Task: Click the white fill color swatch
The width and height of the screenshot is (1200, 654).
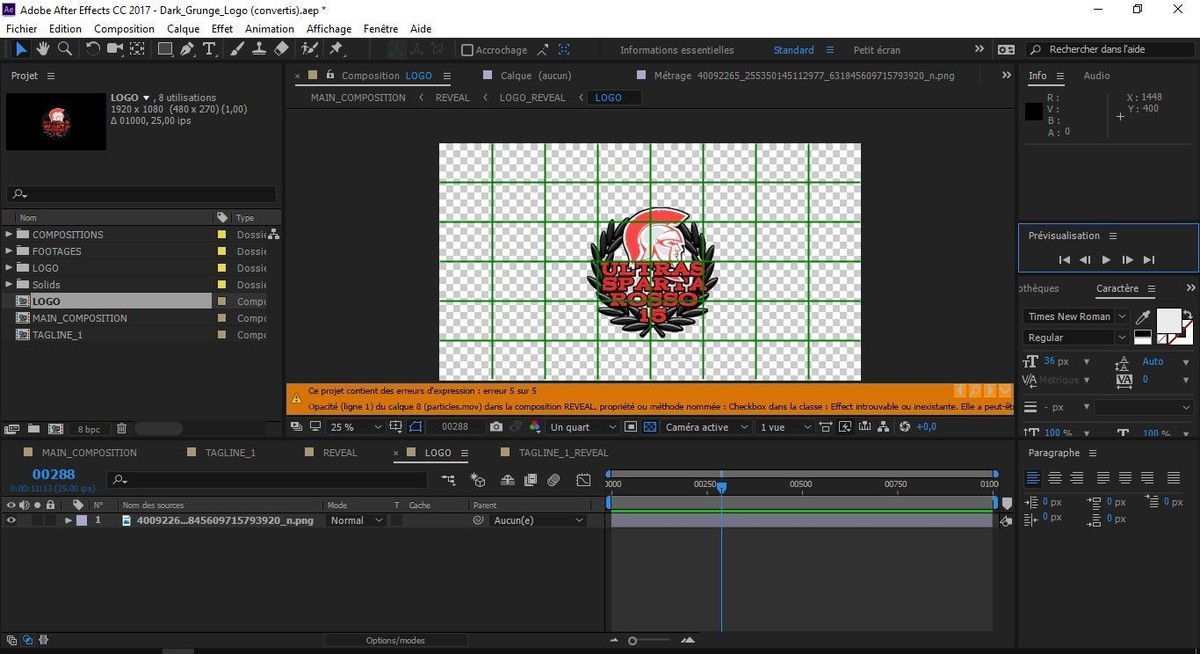Action: click(x=1168, y=320)
